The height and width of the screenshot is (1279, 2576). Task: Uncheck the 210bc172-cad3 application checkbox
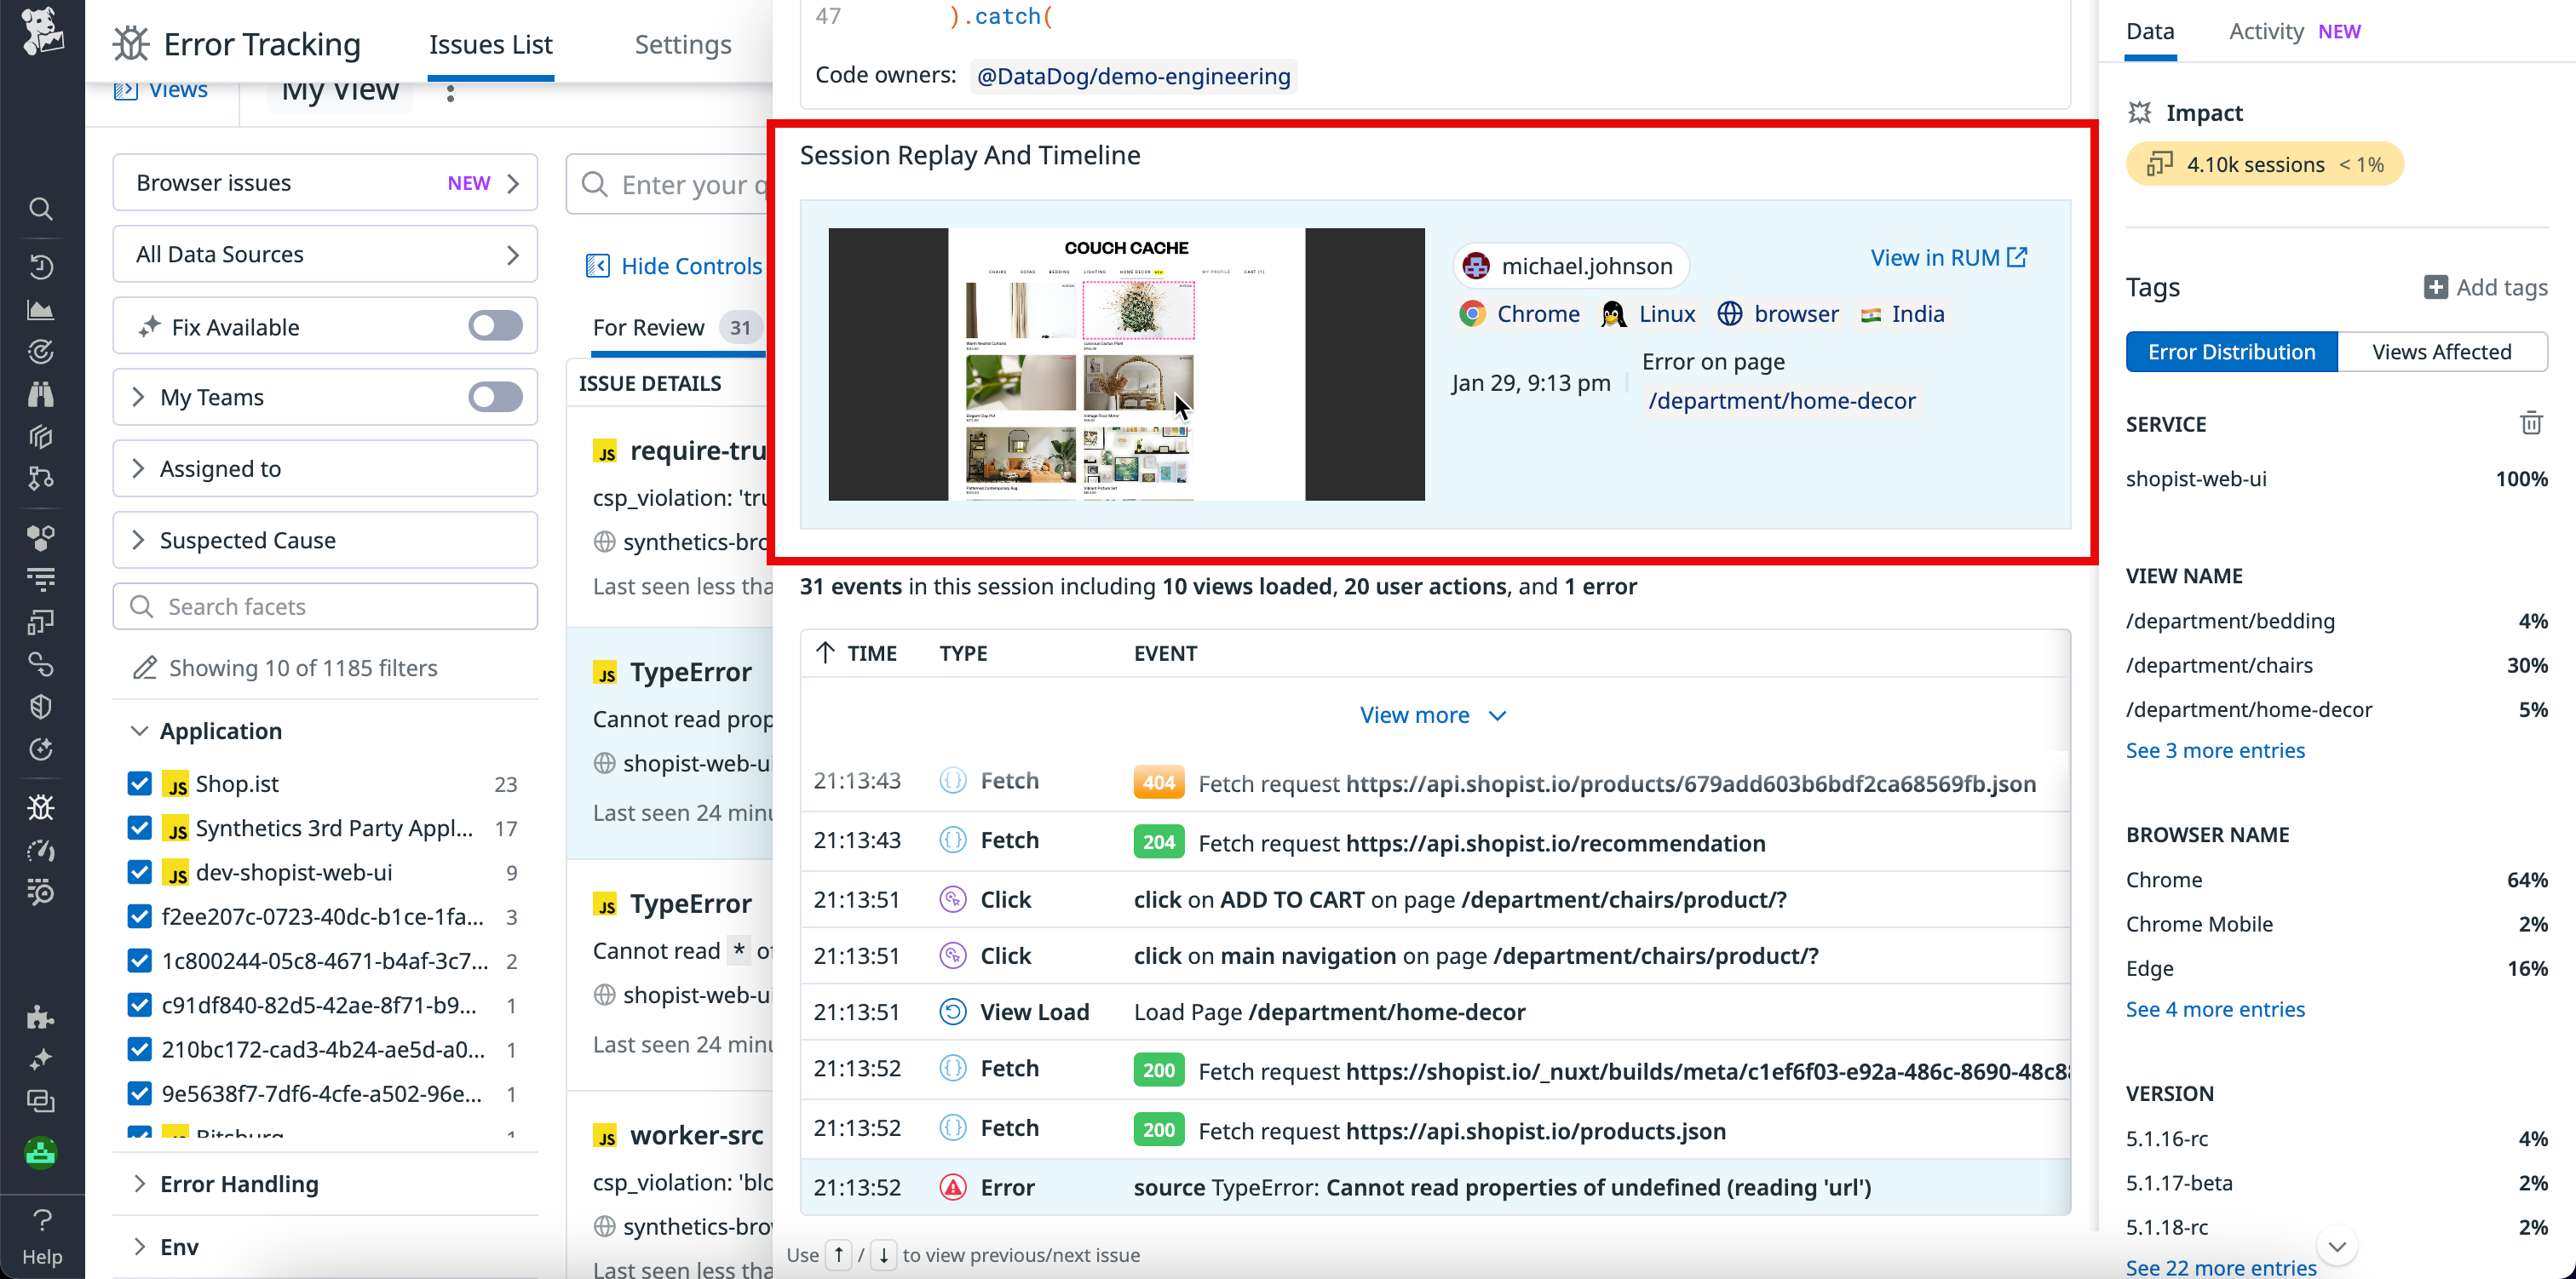140,1049
